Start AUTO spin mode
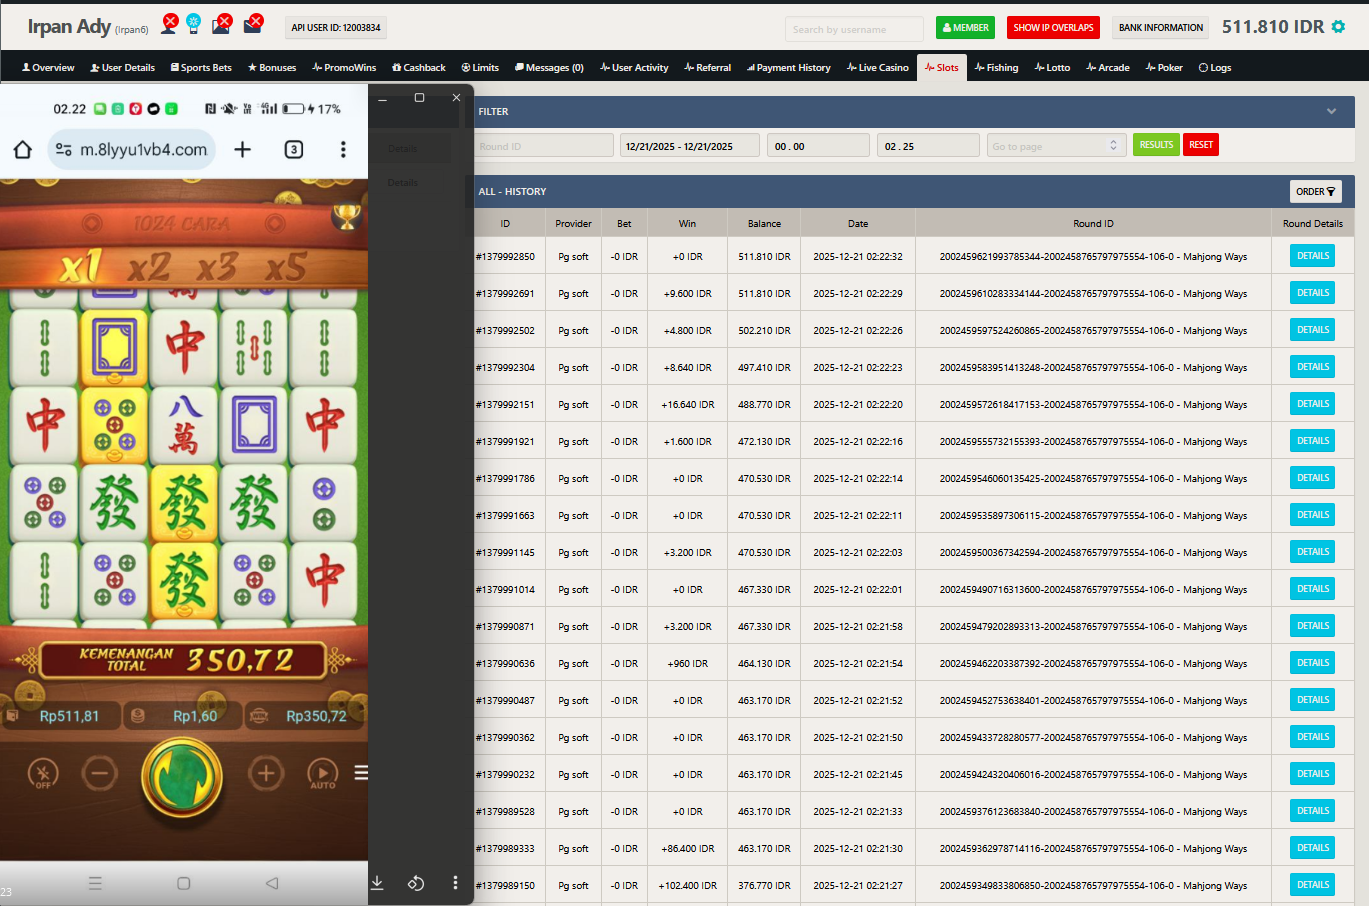The image size is (1369, 906). point(322,773)
